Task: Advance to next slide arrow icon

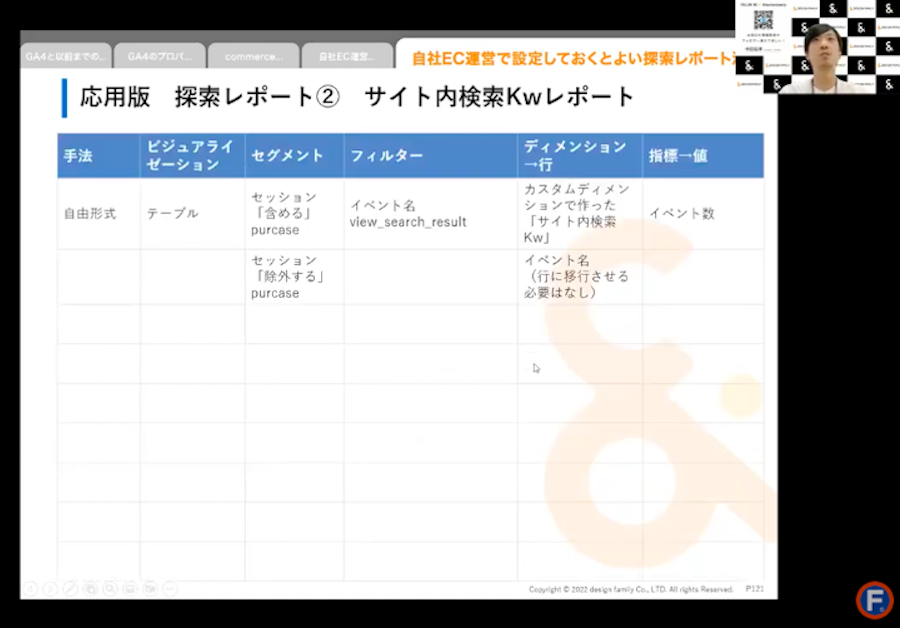Action: [51, 589]
